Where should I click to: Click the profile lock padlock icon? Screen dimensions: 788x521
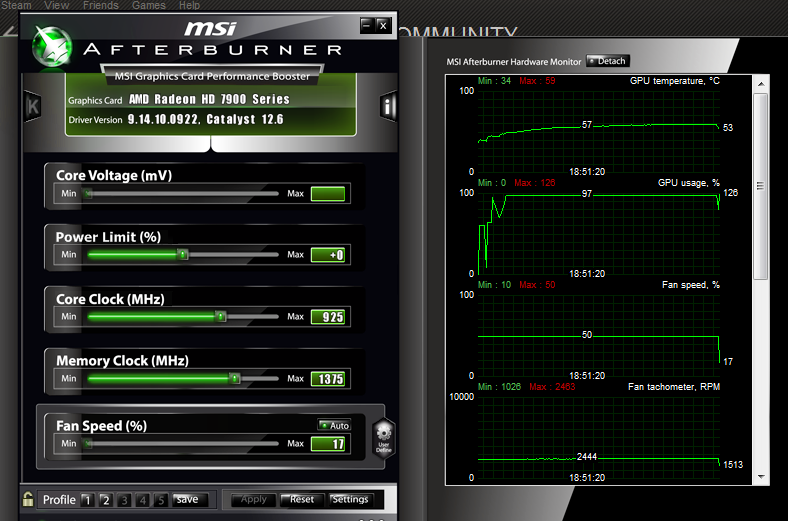point(28,499)
